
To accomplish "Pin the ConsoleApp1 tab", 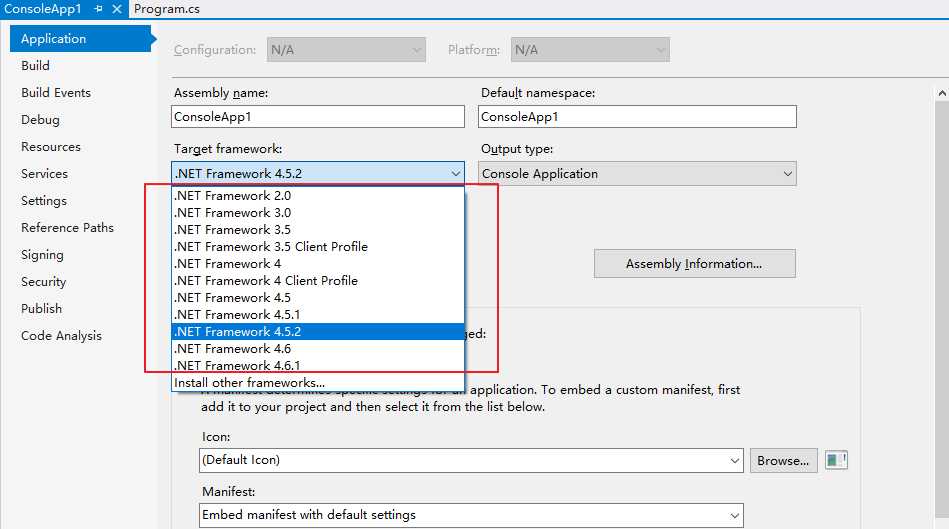I will (99, 9).
